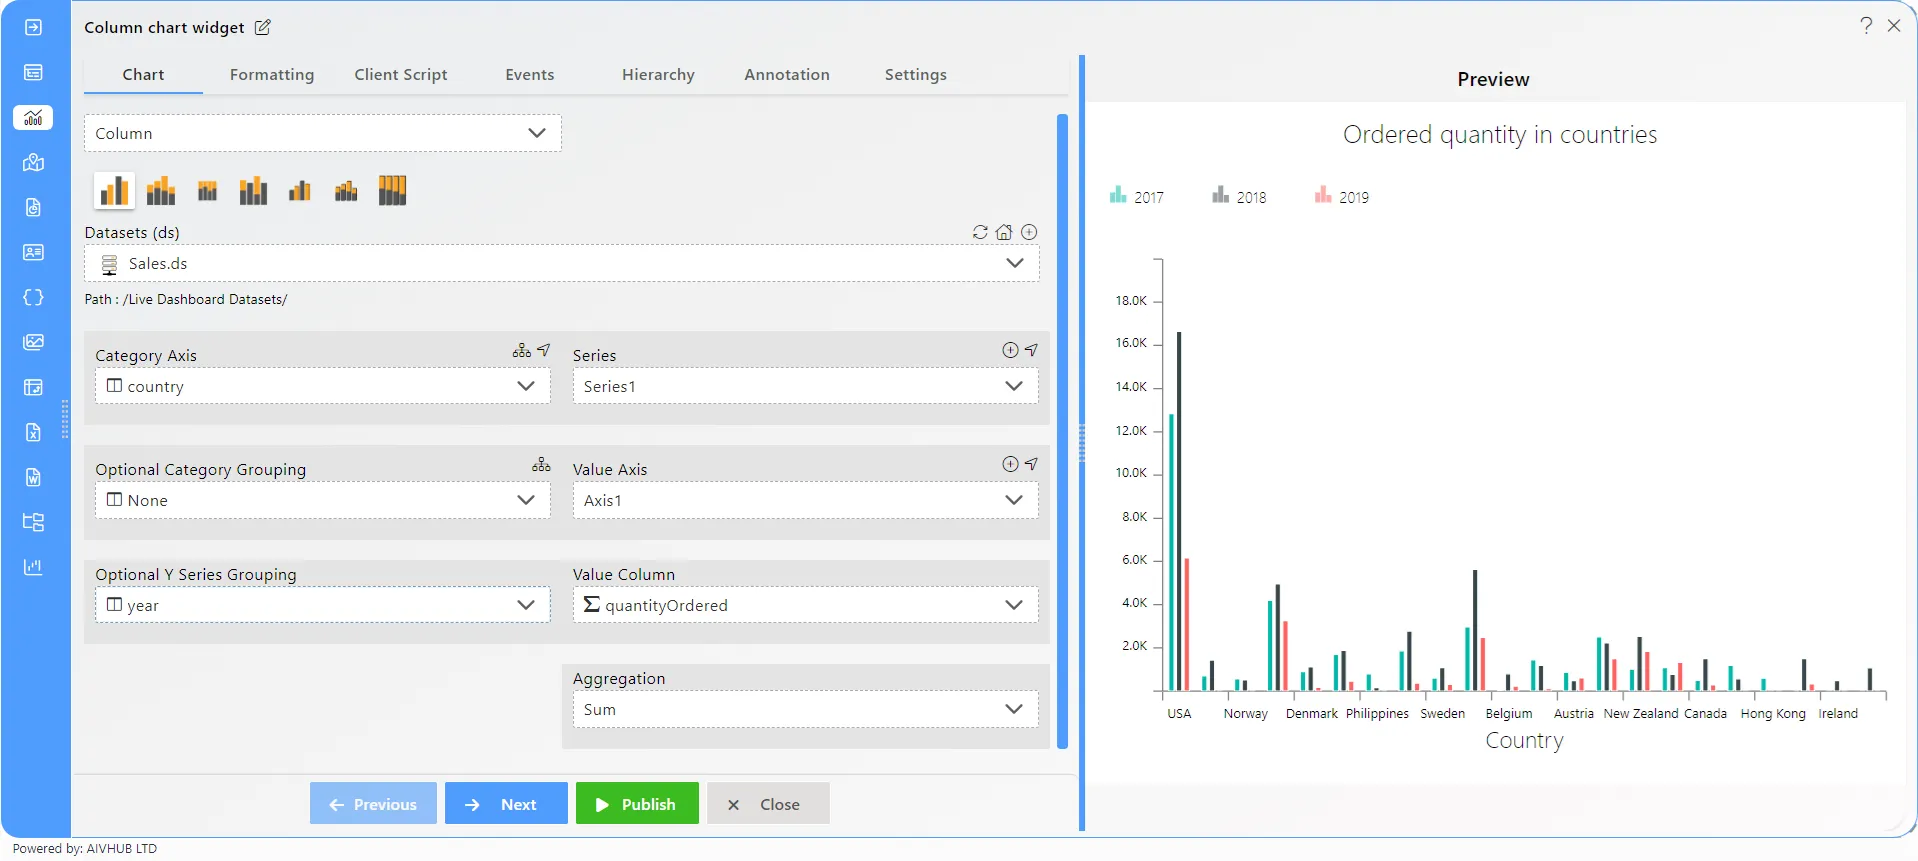Screen dimensions: 1918x861
Task: Open the image widget icon in sidebar
Action: (x=33, y=342)
